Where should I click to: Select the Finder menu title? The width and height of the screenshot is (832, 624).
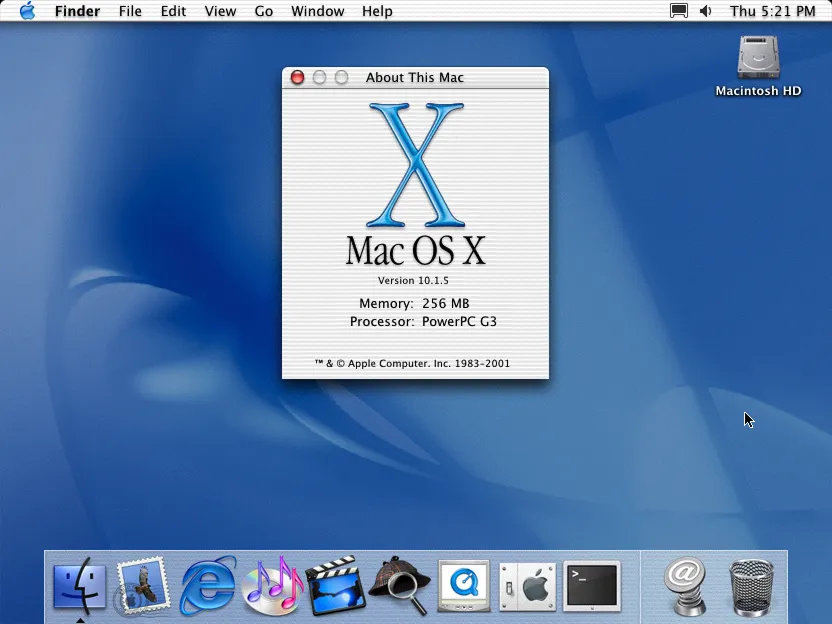[77, 11]
